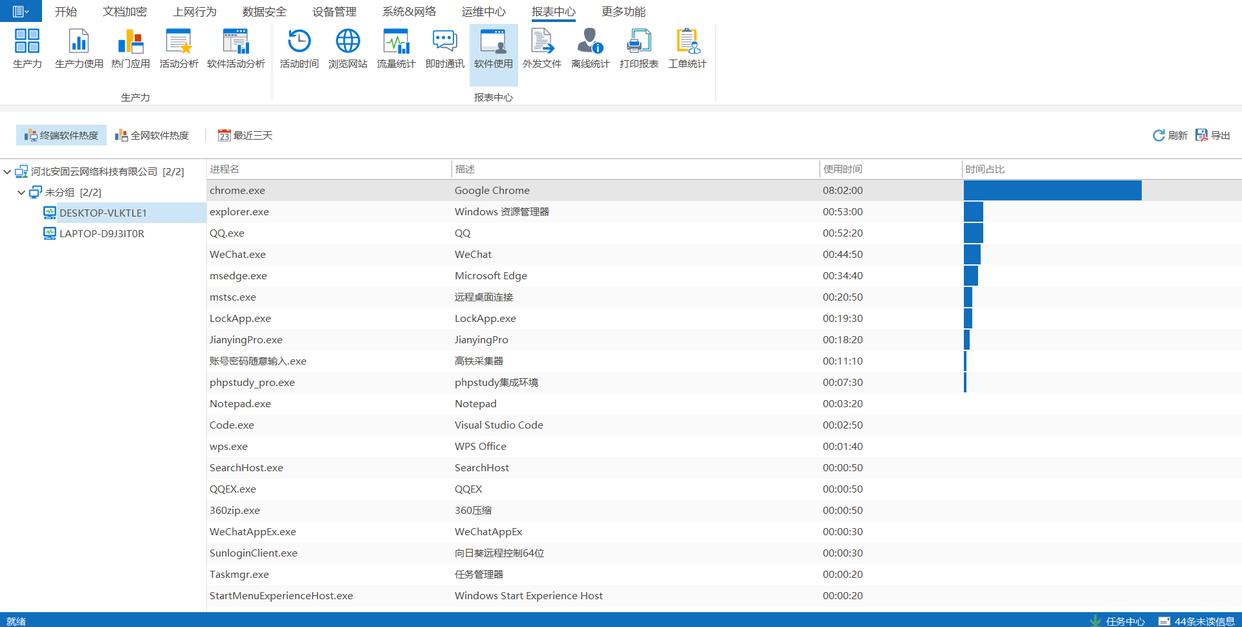Screen dimensions: 1242x627
Task: Open the 打印报表 report
Action: pos(638,48)
